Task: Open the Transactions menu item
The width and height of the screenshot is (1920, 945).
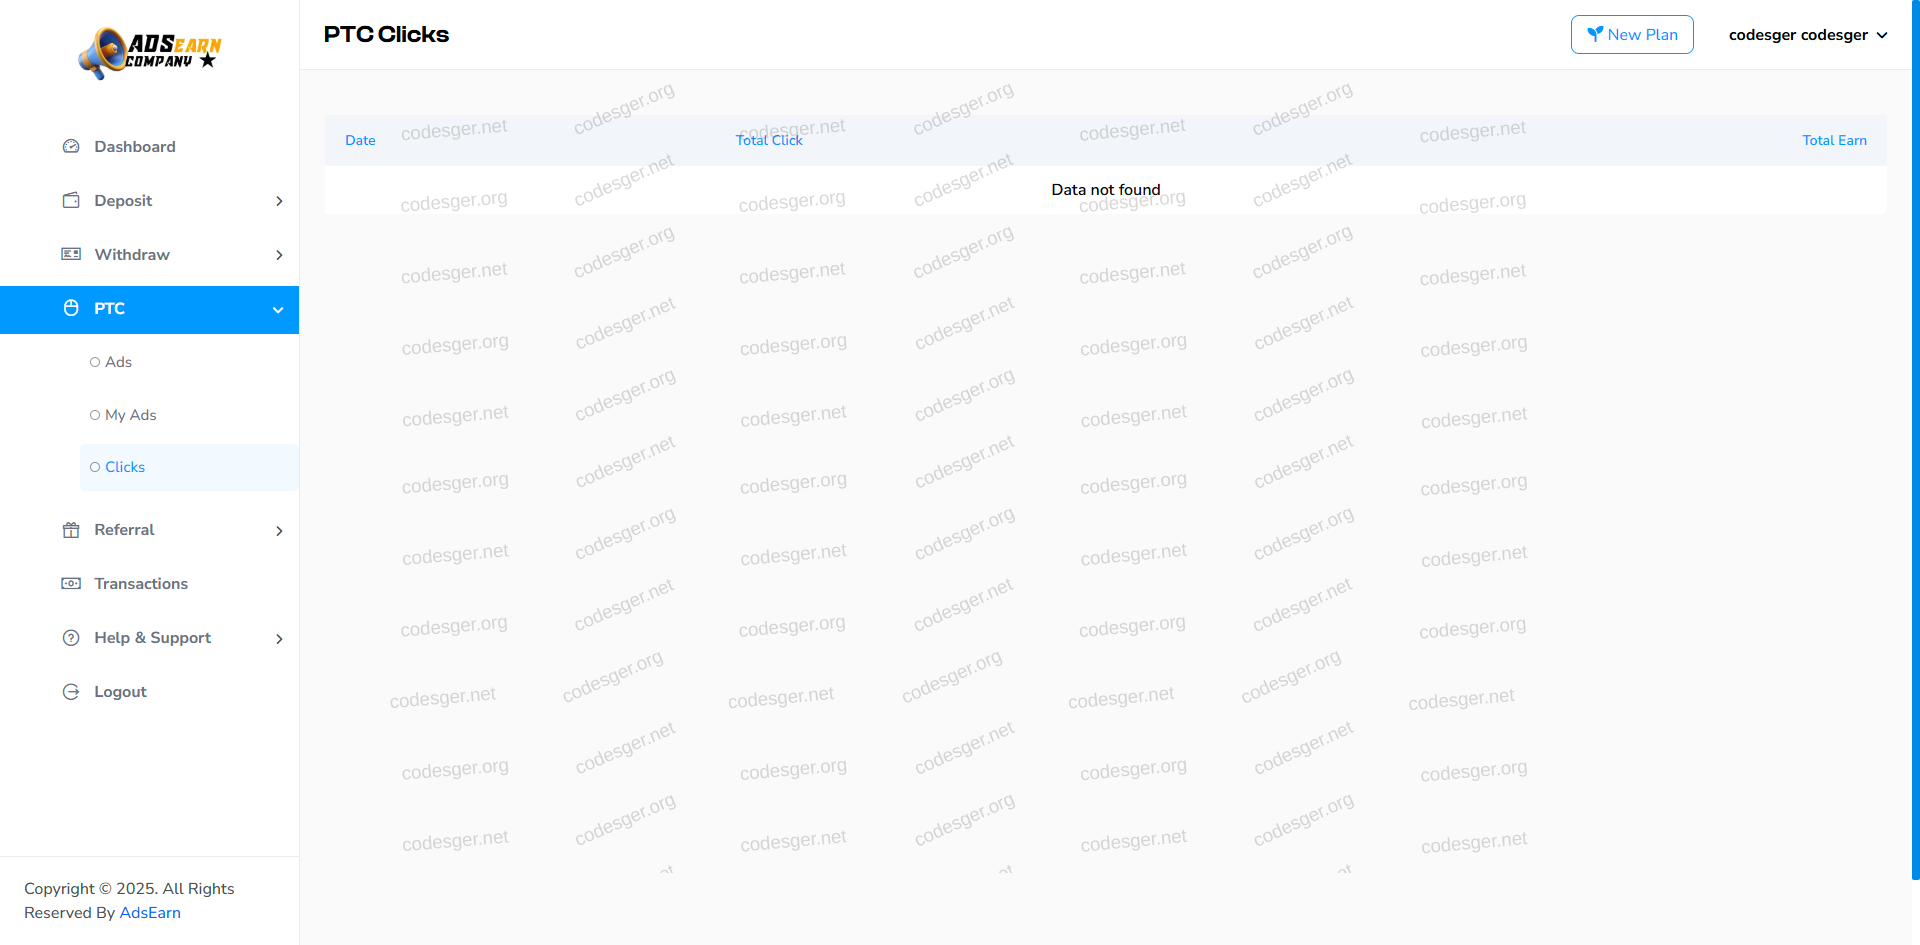Action: tap(141, 584)
